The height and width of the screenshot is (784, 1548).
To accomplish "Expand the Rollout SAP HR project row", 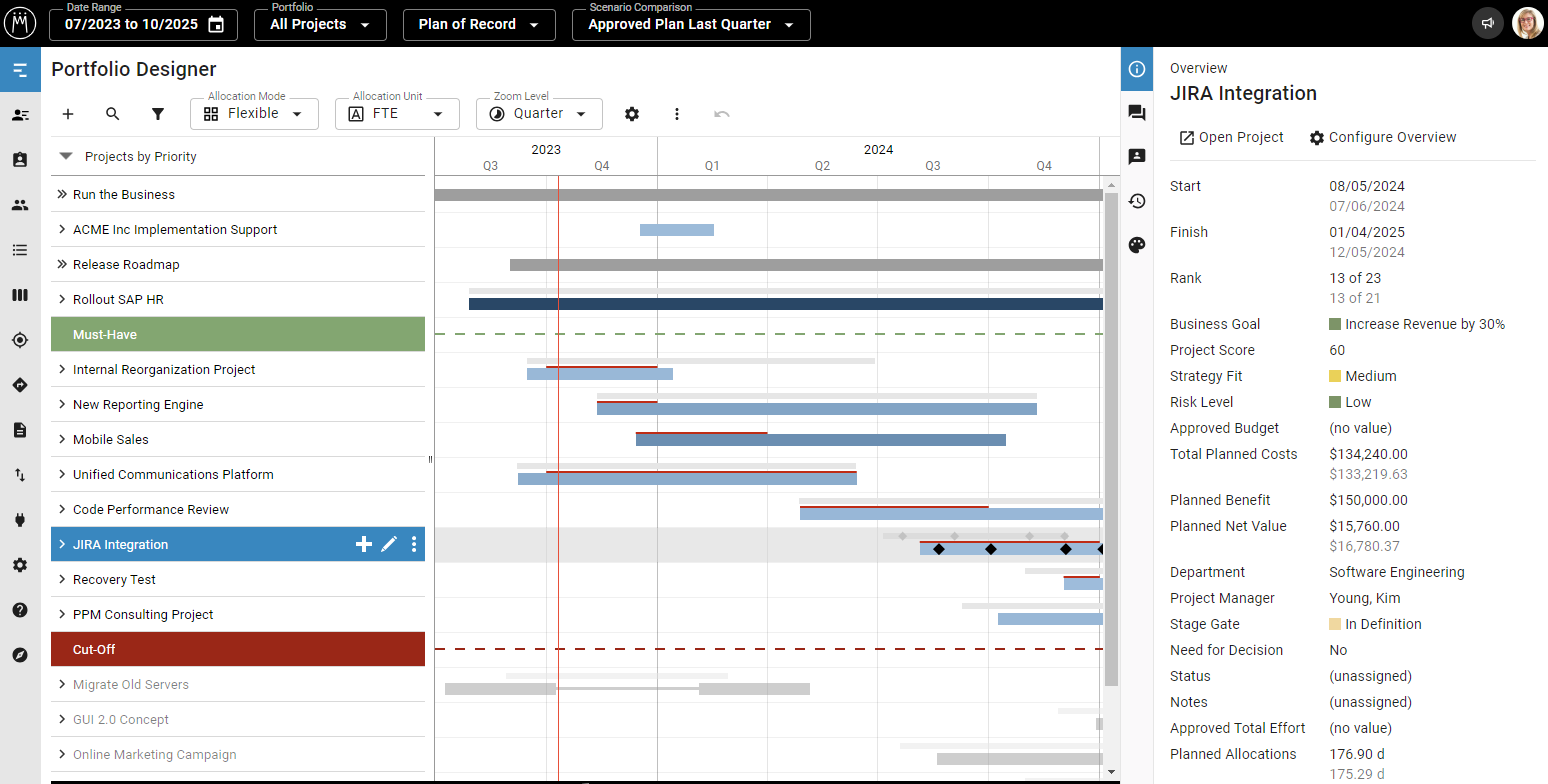I will click(x=60, y=299).
